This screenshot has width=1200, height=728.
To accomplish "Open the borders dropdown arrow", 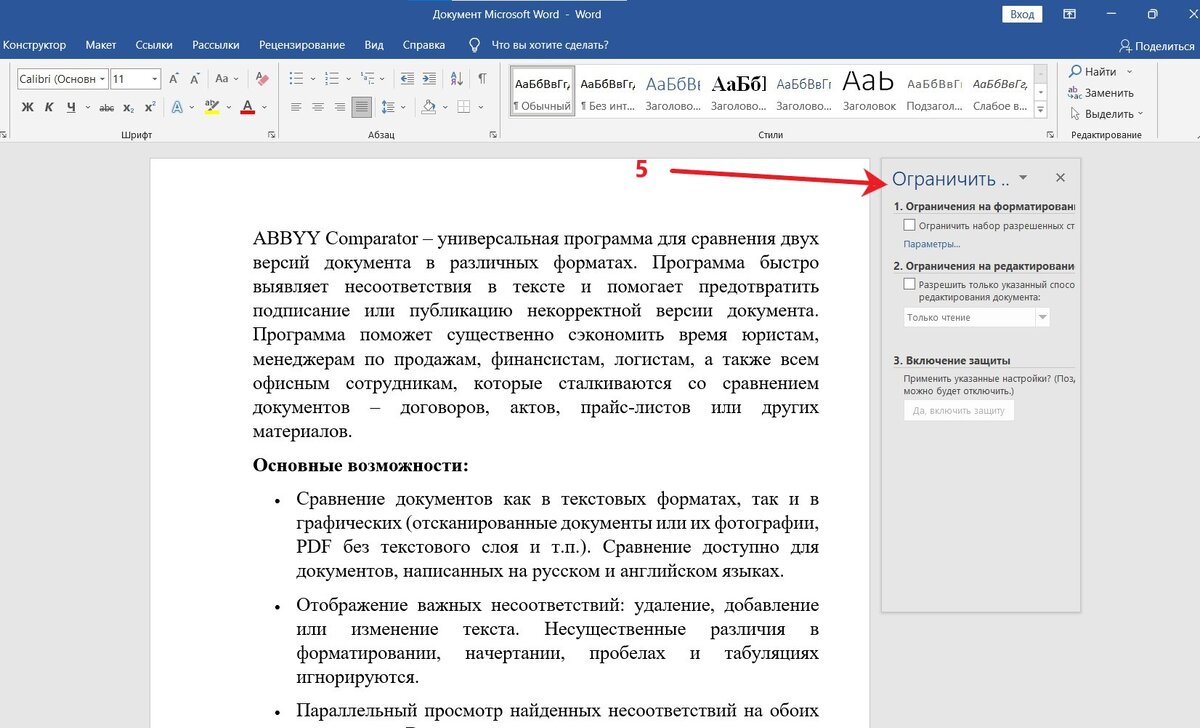I will pyautogui.click(x=479, y=107).
